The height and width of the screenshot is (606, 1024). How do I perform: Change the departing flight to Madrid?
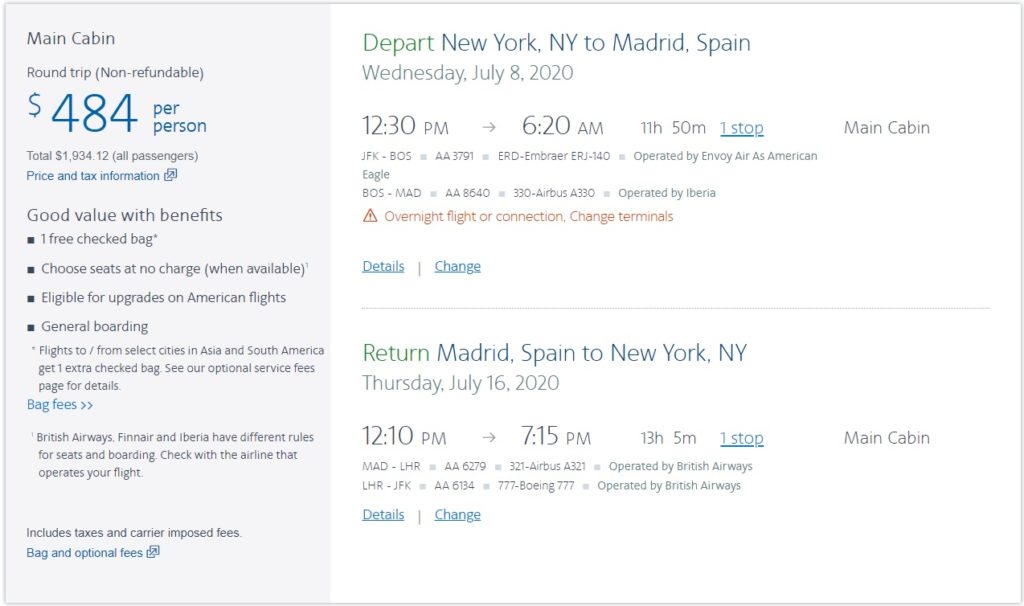[x=457, y=266]
